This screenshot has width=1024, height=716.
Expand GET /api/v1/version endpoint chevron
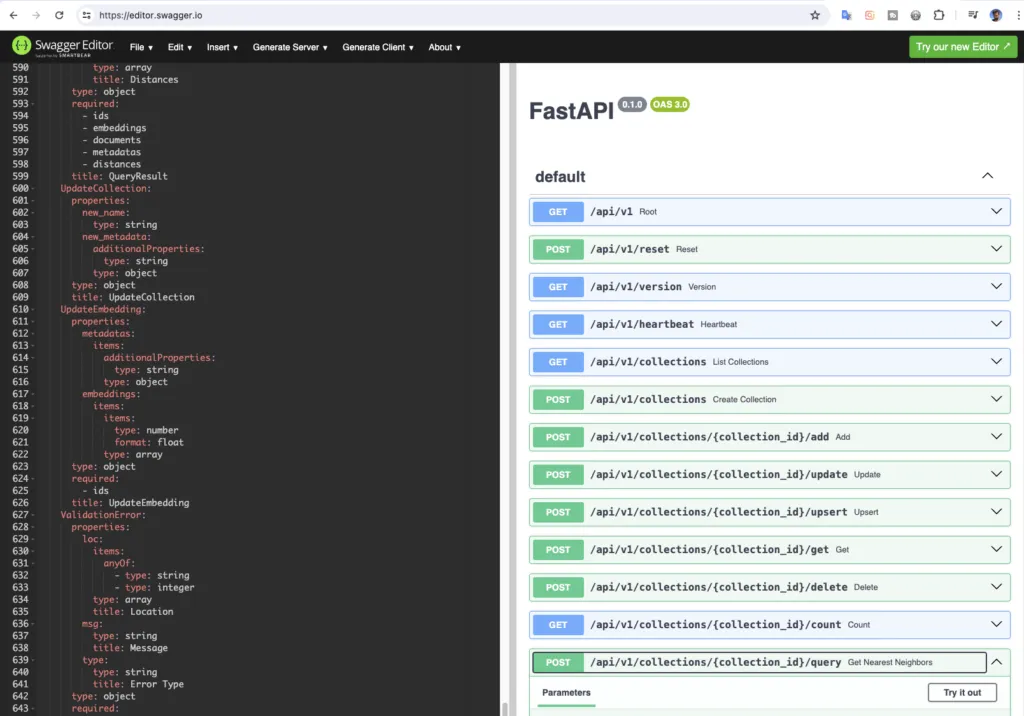(x=996, y=286)
